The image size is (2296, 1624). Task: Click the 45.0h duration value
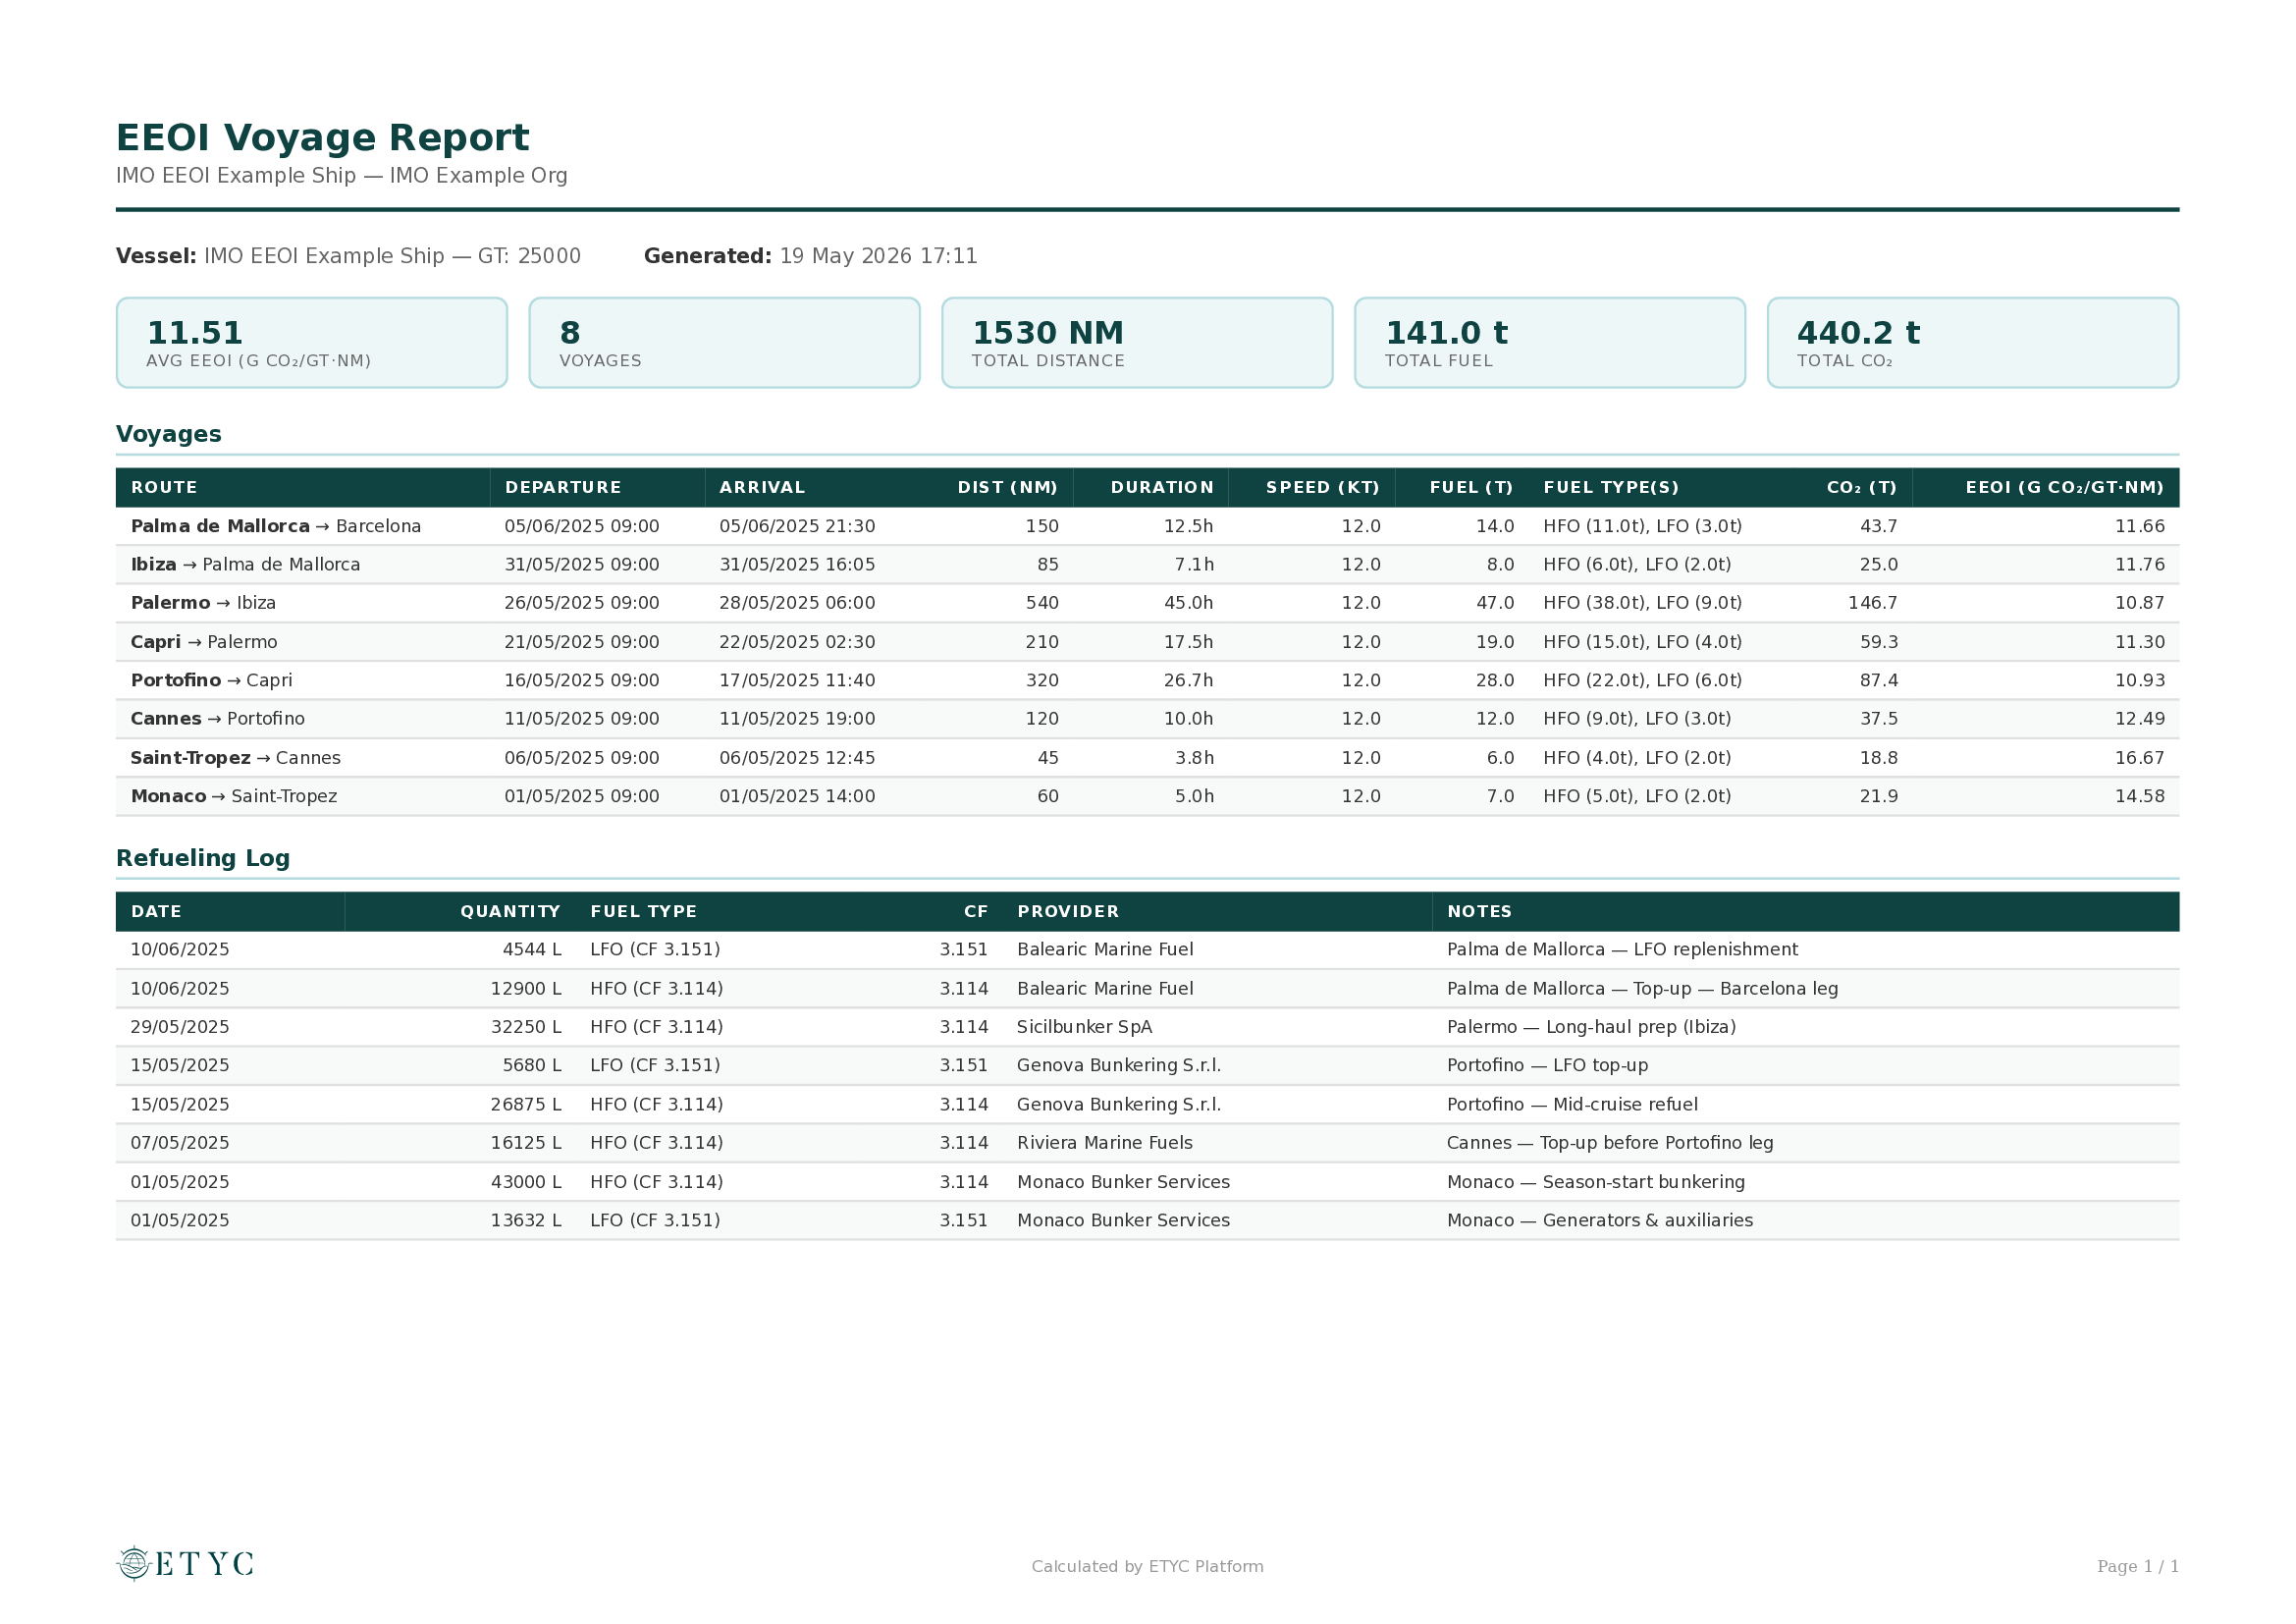(1188, 603)
